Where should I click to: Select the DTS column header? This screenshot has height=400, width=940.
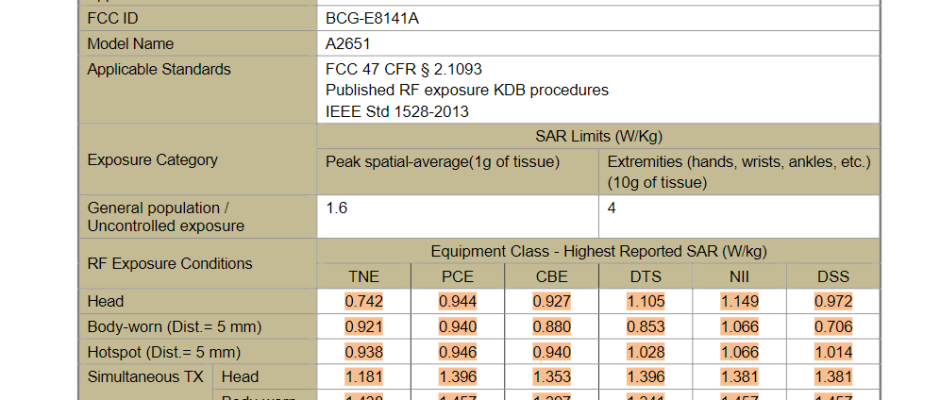[645, 277]
